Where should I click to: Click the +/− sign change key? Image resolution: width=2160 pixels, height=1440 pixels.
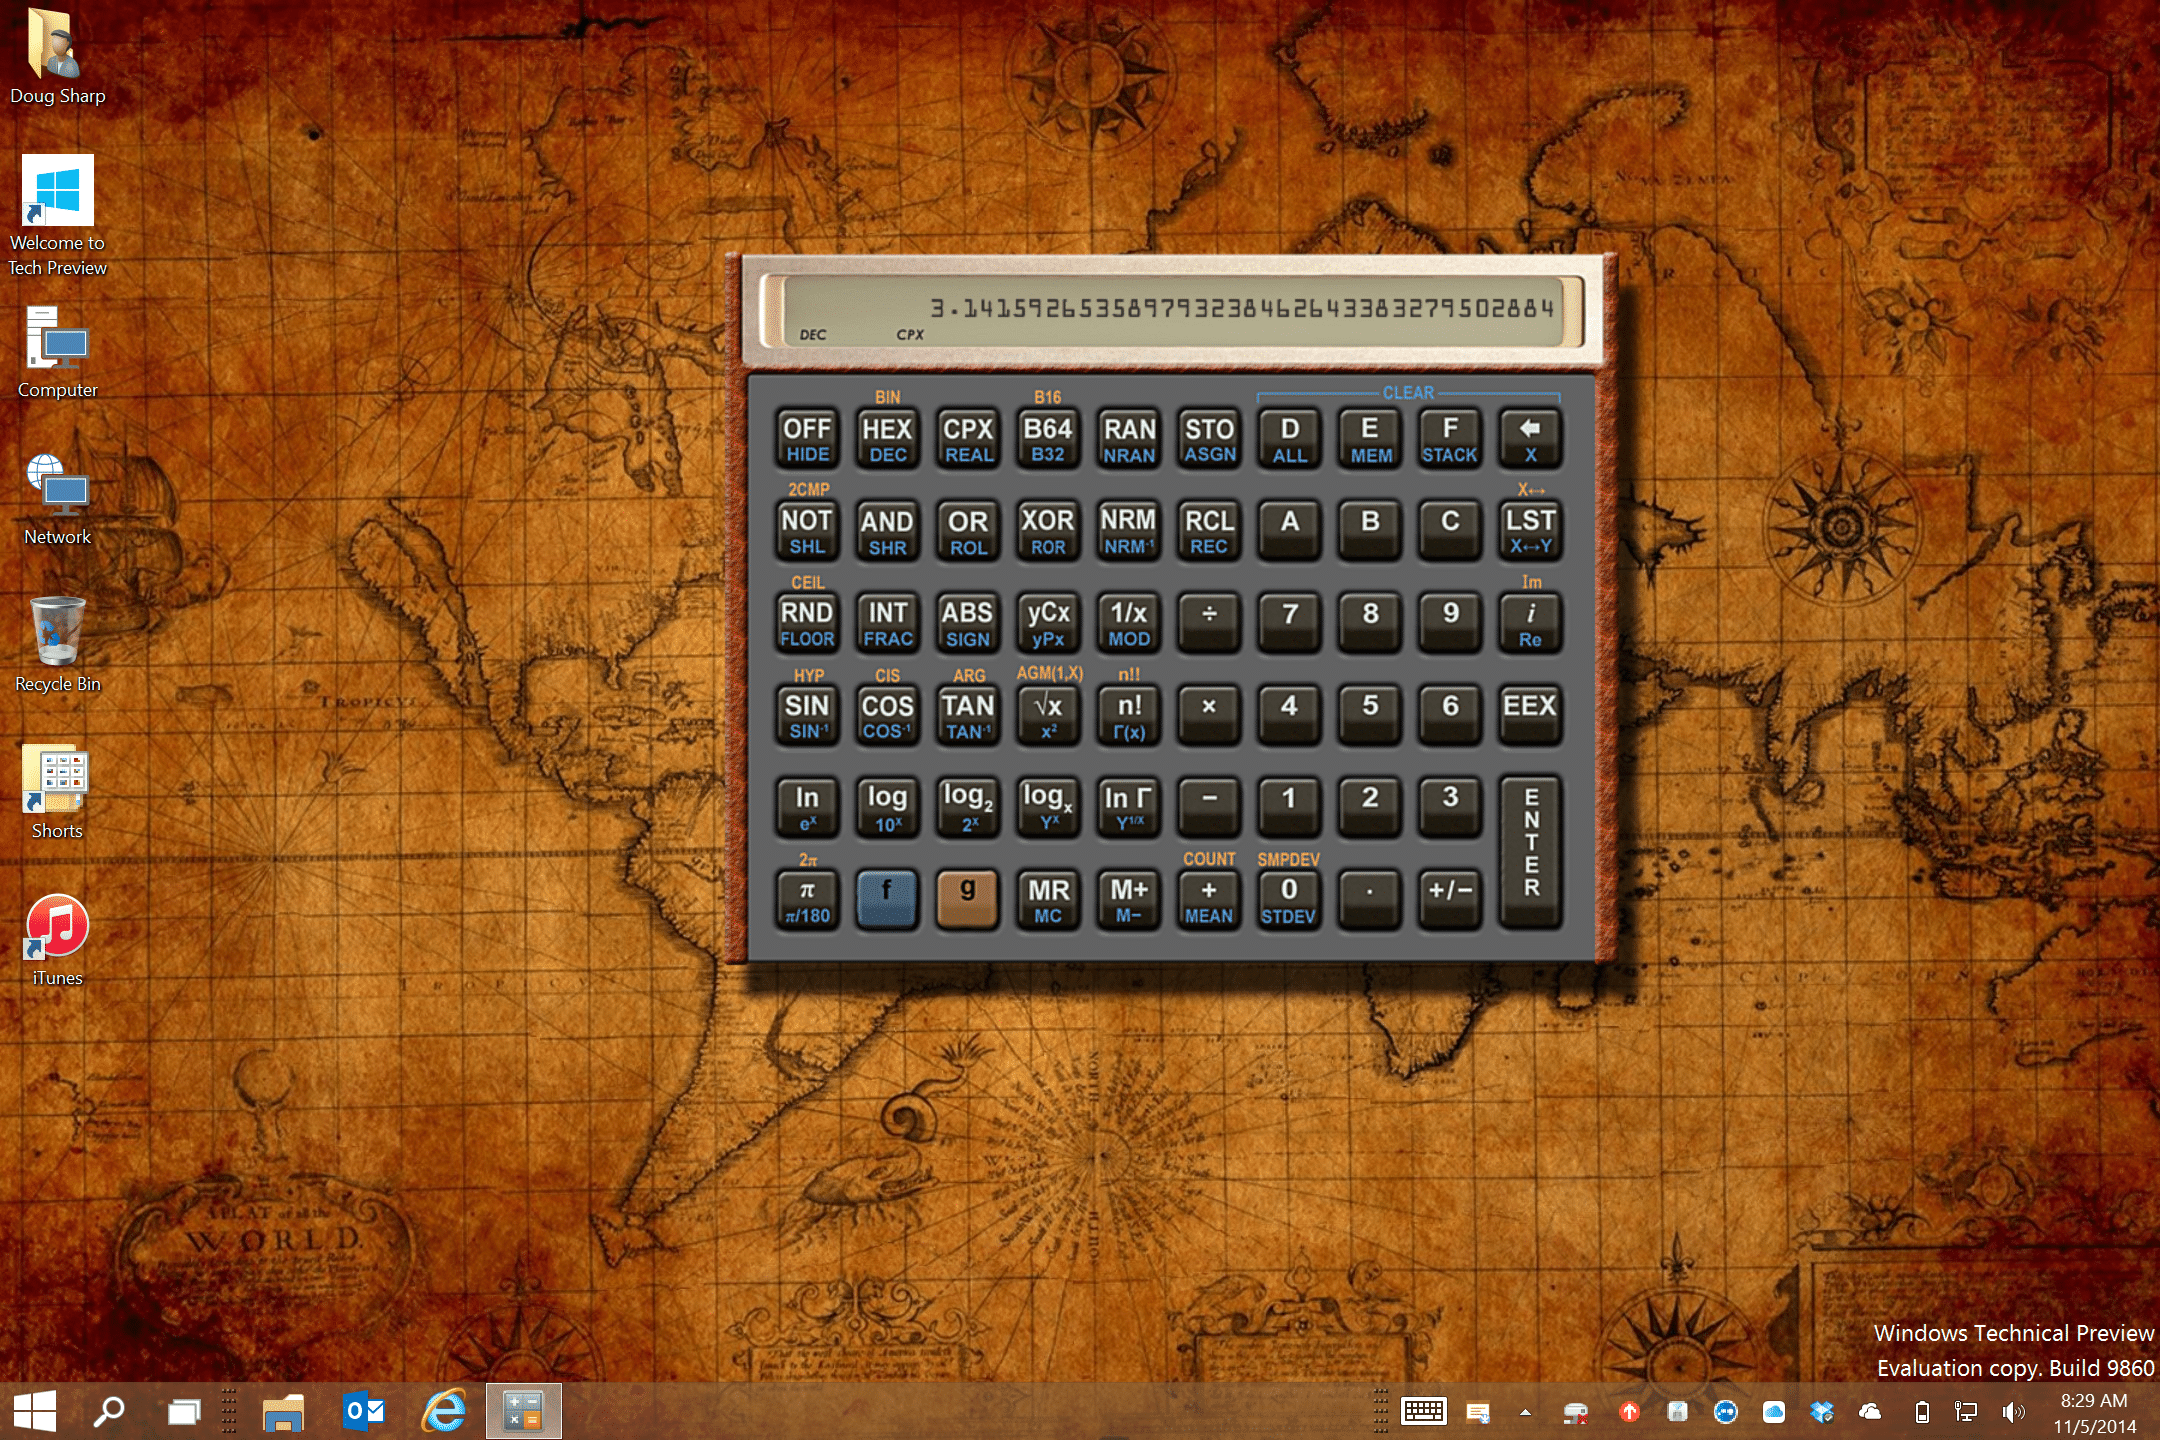1450,900
